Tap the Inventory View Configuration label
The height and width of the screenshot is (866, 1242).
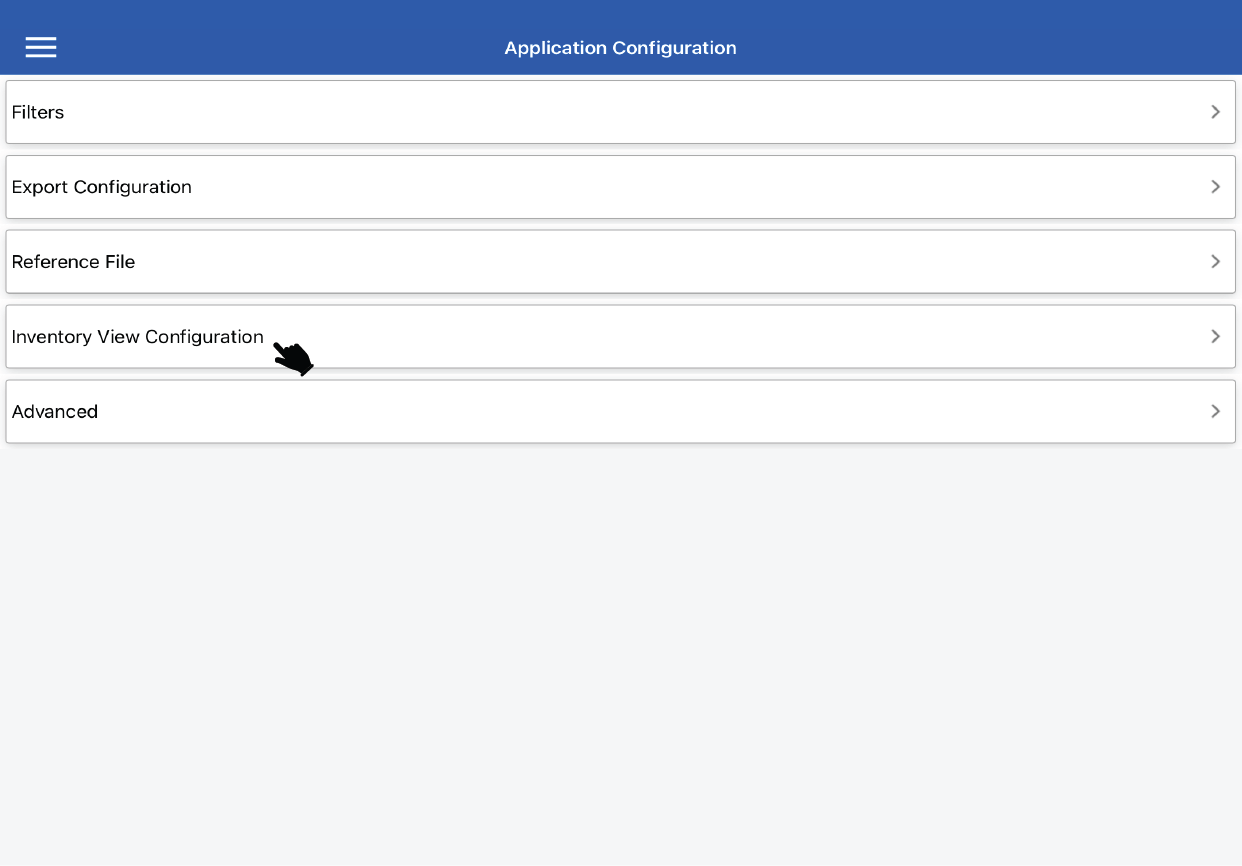pyautogui.click(x=137, y=337)
